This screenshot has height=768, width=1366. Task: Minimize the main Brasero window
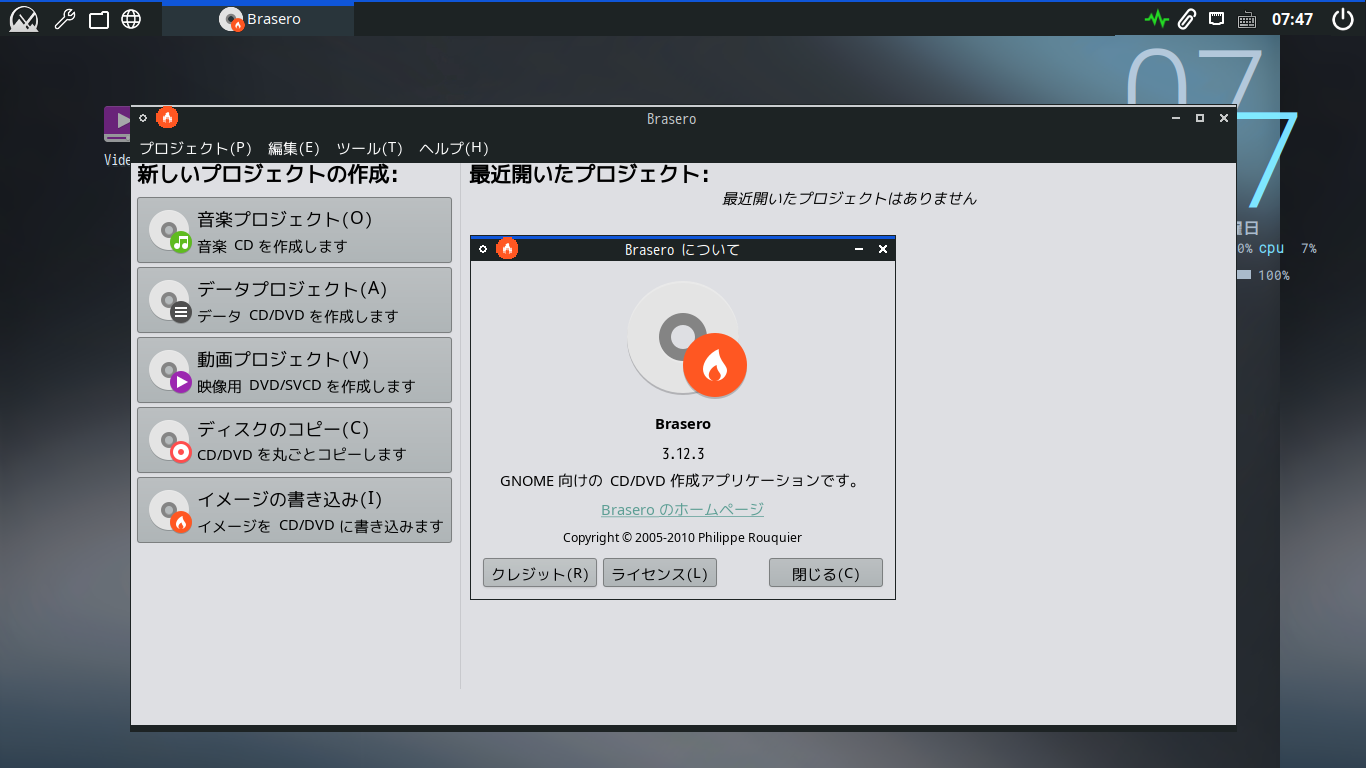(1176, 118)
